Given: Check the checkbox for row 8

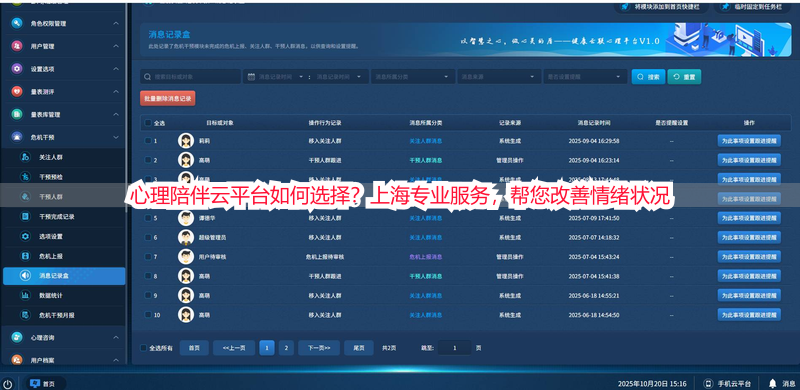Looking at the screenshot, I should 148,276.
